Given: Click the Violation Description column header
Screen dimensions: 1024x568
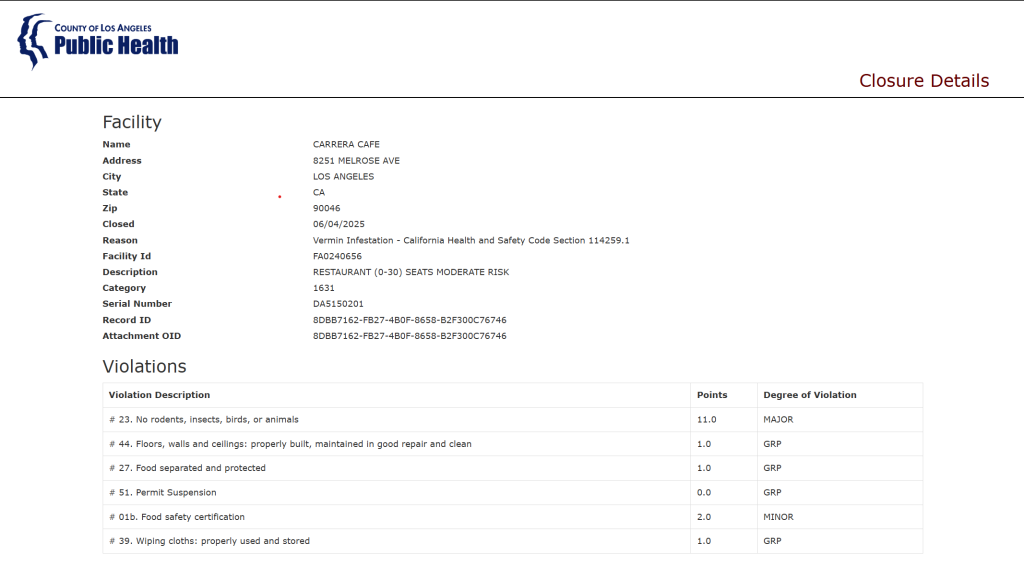Looking at the screenshot, I should pyautogui.click(x=159, y=395).
